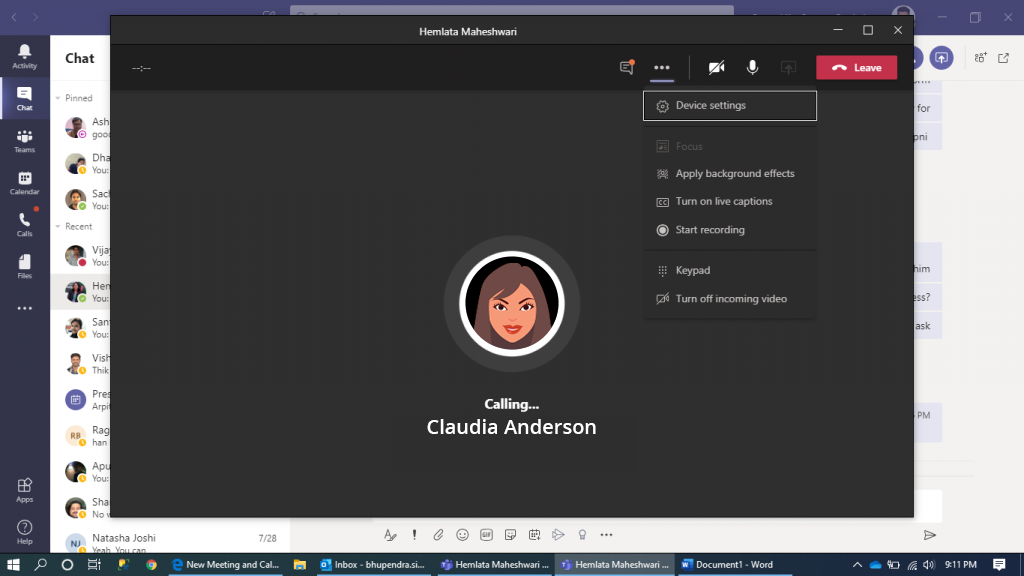The height and width of the screenshot is (576, 1024).
Task: Open the Teams section icon
Action: 24,140
